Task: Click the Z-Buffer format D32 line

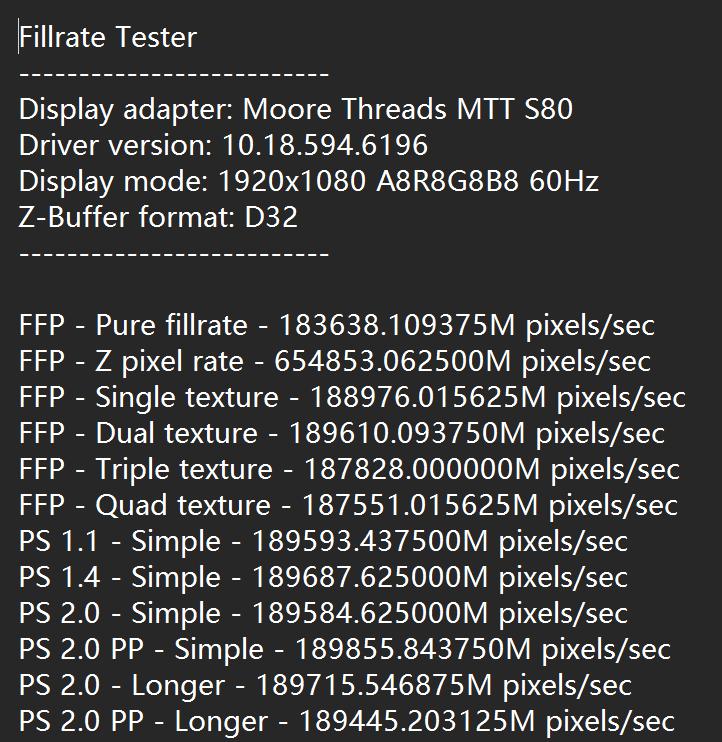Action: point(158,217)
